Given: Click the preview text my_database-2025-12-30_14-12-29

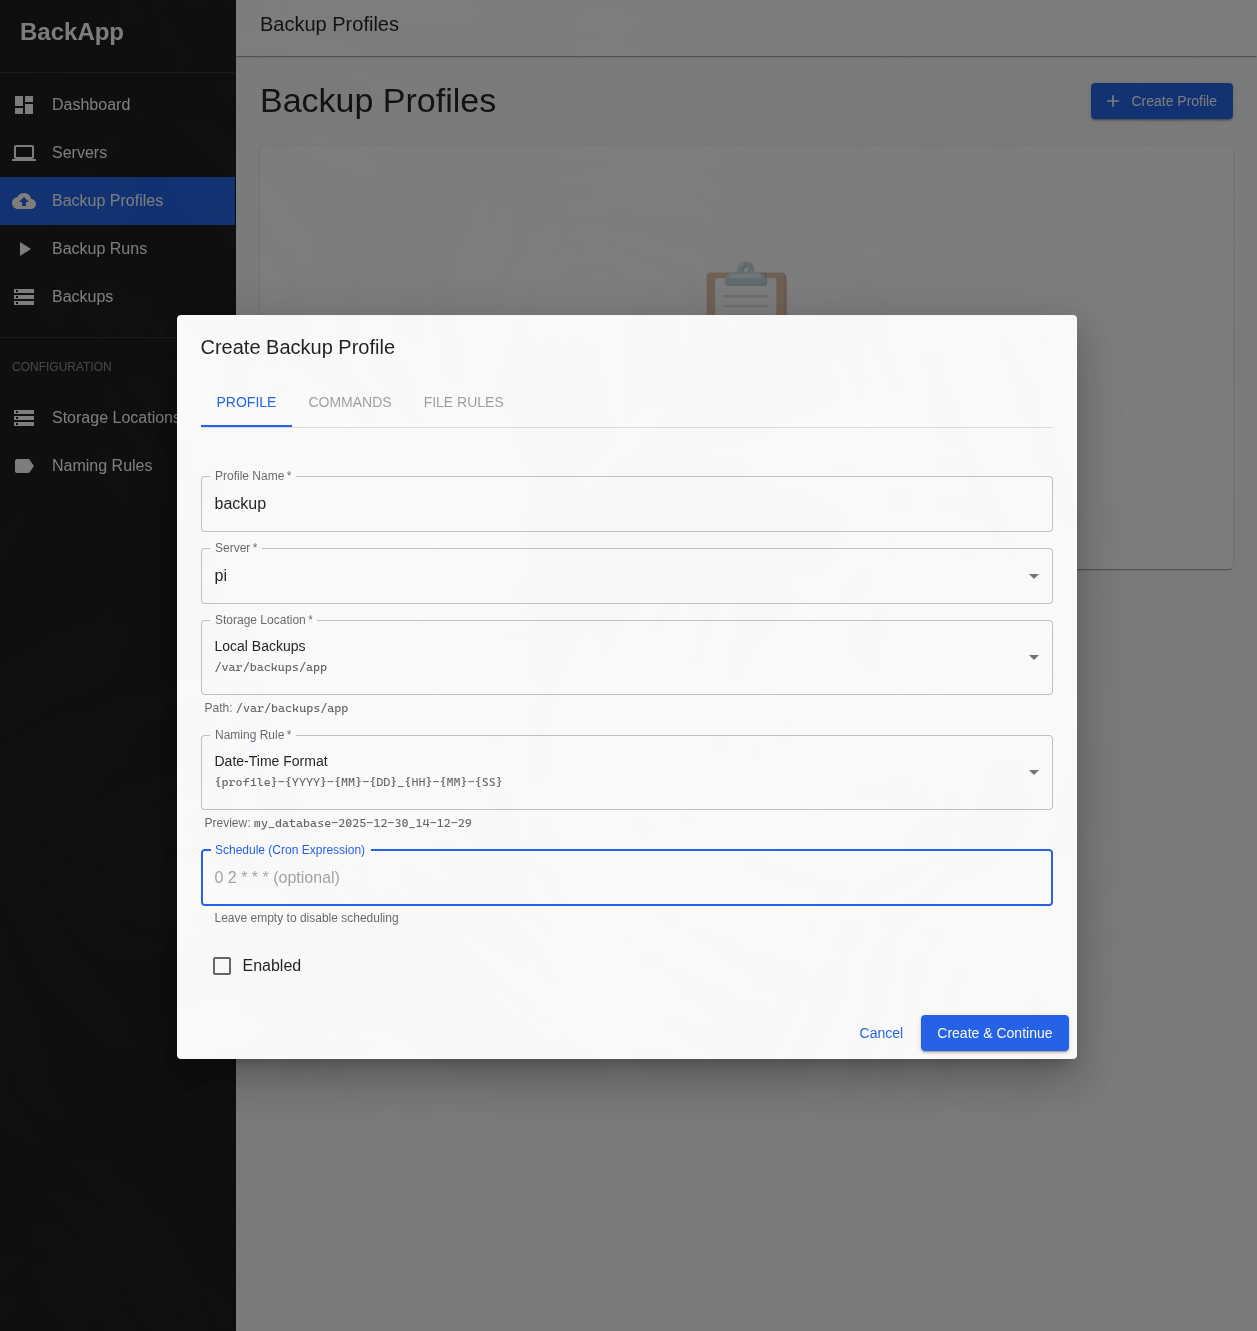Looking at the screenshot, I should [x=363, y=824].
